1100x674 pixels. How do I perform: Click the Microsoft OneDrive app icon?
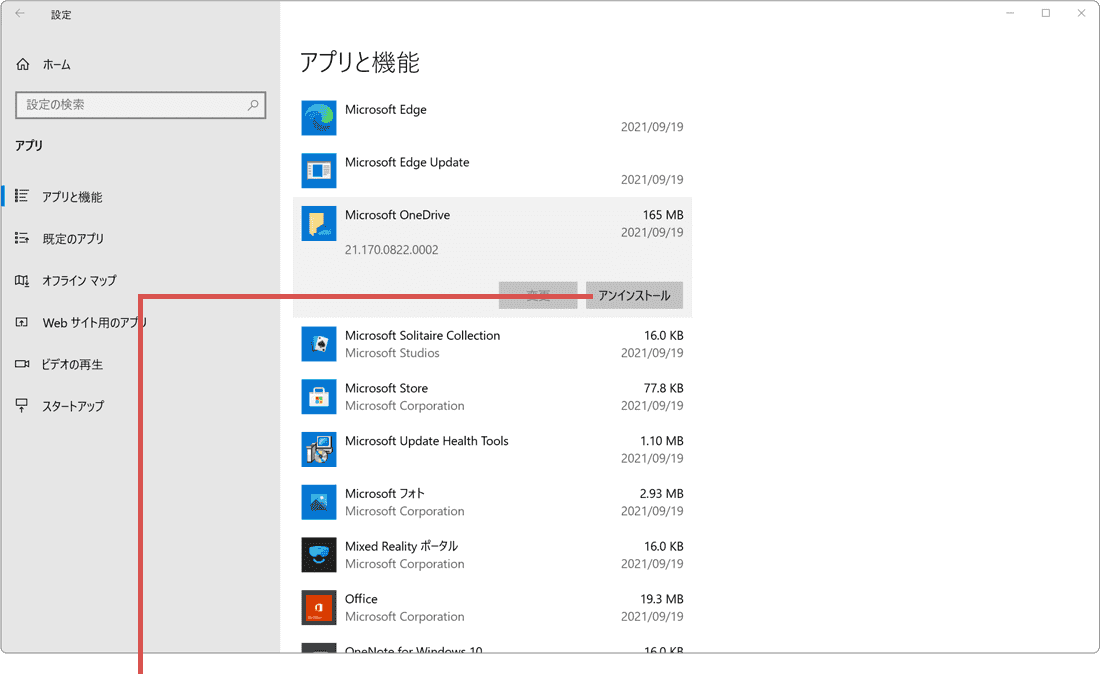[x=318, y=223]
